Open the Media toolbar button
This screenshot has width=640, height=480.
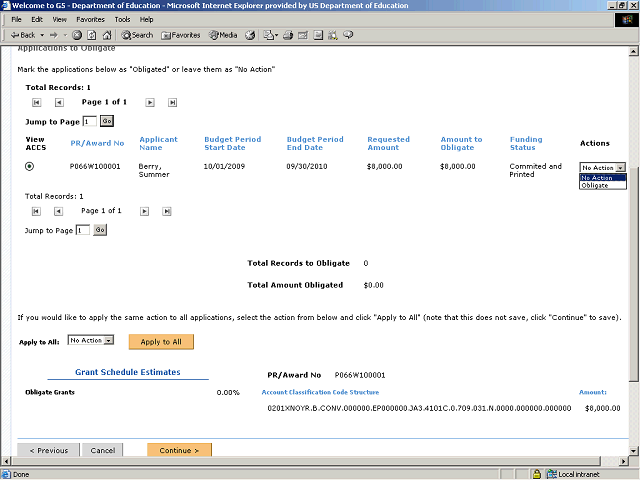[223, 35]
